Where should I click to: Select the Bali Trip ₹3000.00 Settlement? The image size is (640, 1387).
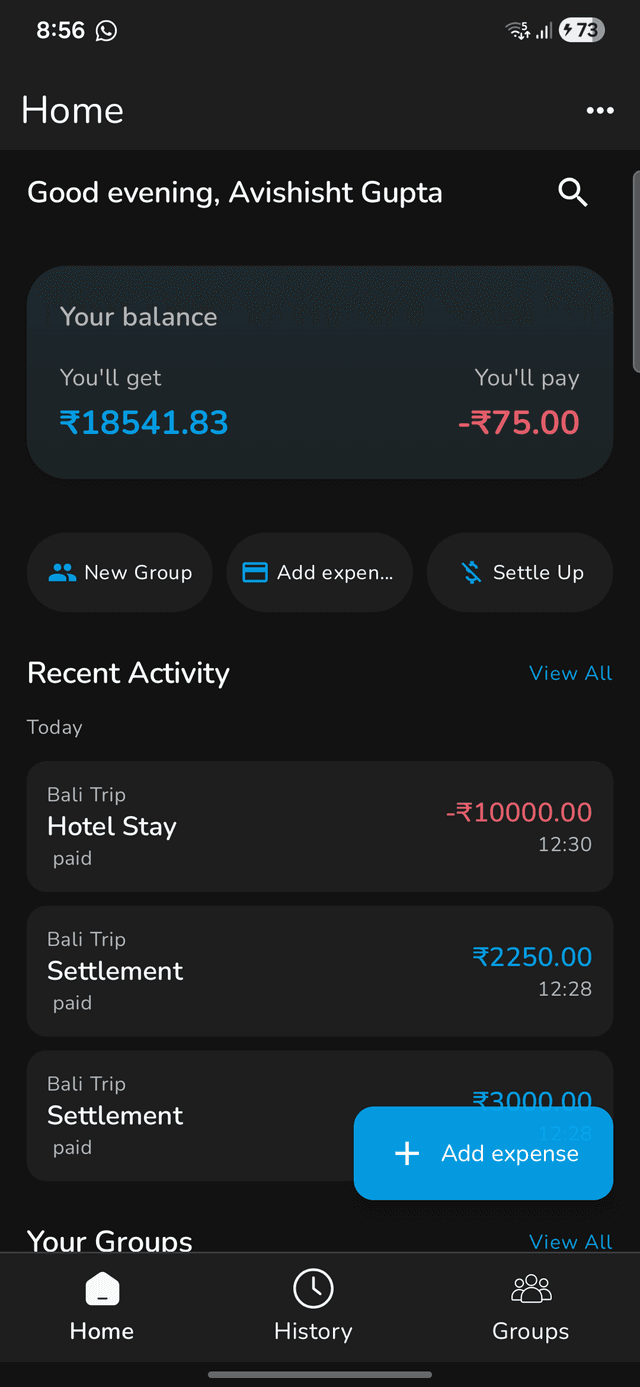tap(200, 1115)
